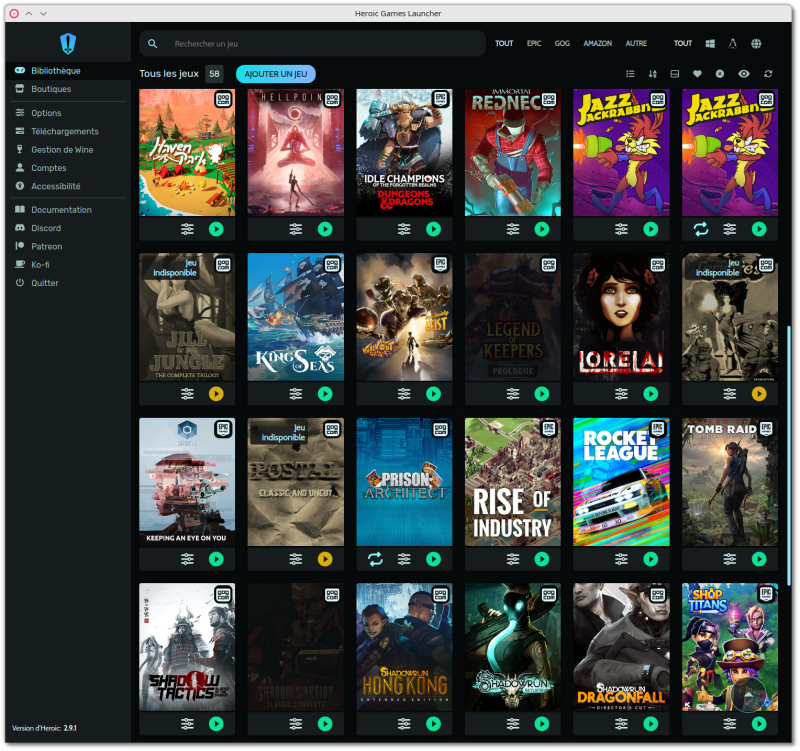Play Shadowrun Hong Kong
This screenshot has width=800, height=751.
coord(434,724)
